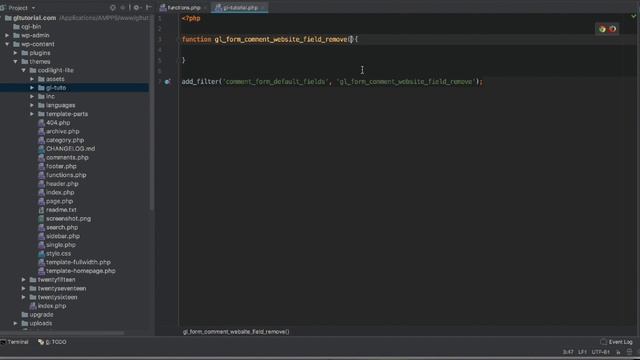The height and width of the screenshot is (360, 640).
Task: Click the screenshot.png image file icon
Action: [x=41, y=219]
